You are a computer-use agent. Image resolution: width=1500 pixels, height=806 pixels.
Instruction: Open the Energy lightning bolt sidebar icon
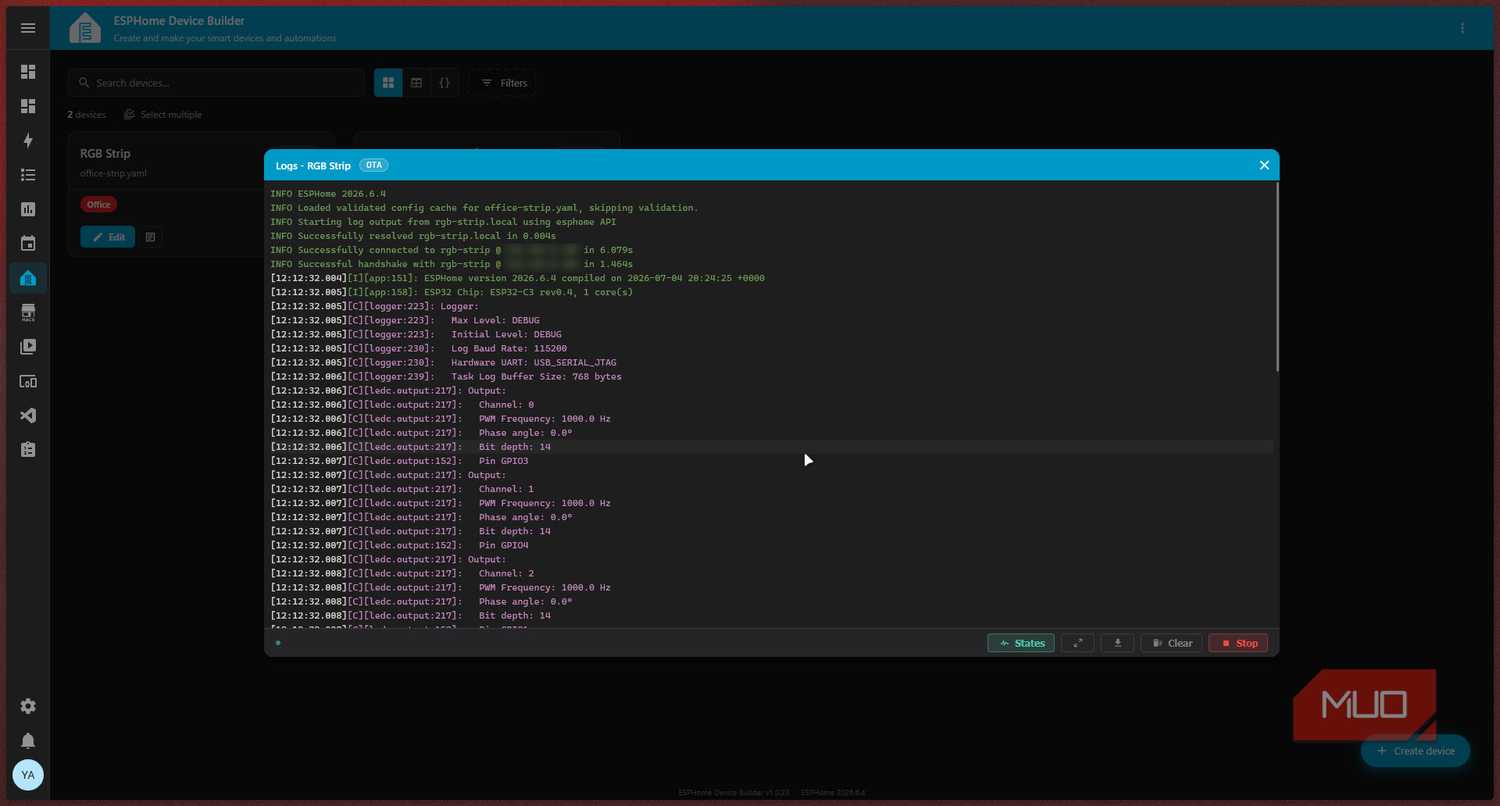click(28, 140)
